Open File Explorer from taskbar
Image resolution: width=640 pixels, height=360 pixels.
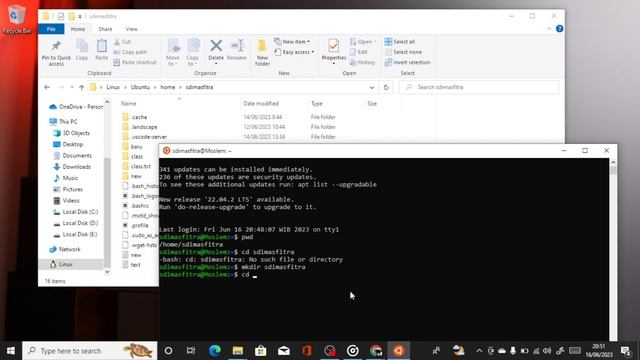click(238, 350)
